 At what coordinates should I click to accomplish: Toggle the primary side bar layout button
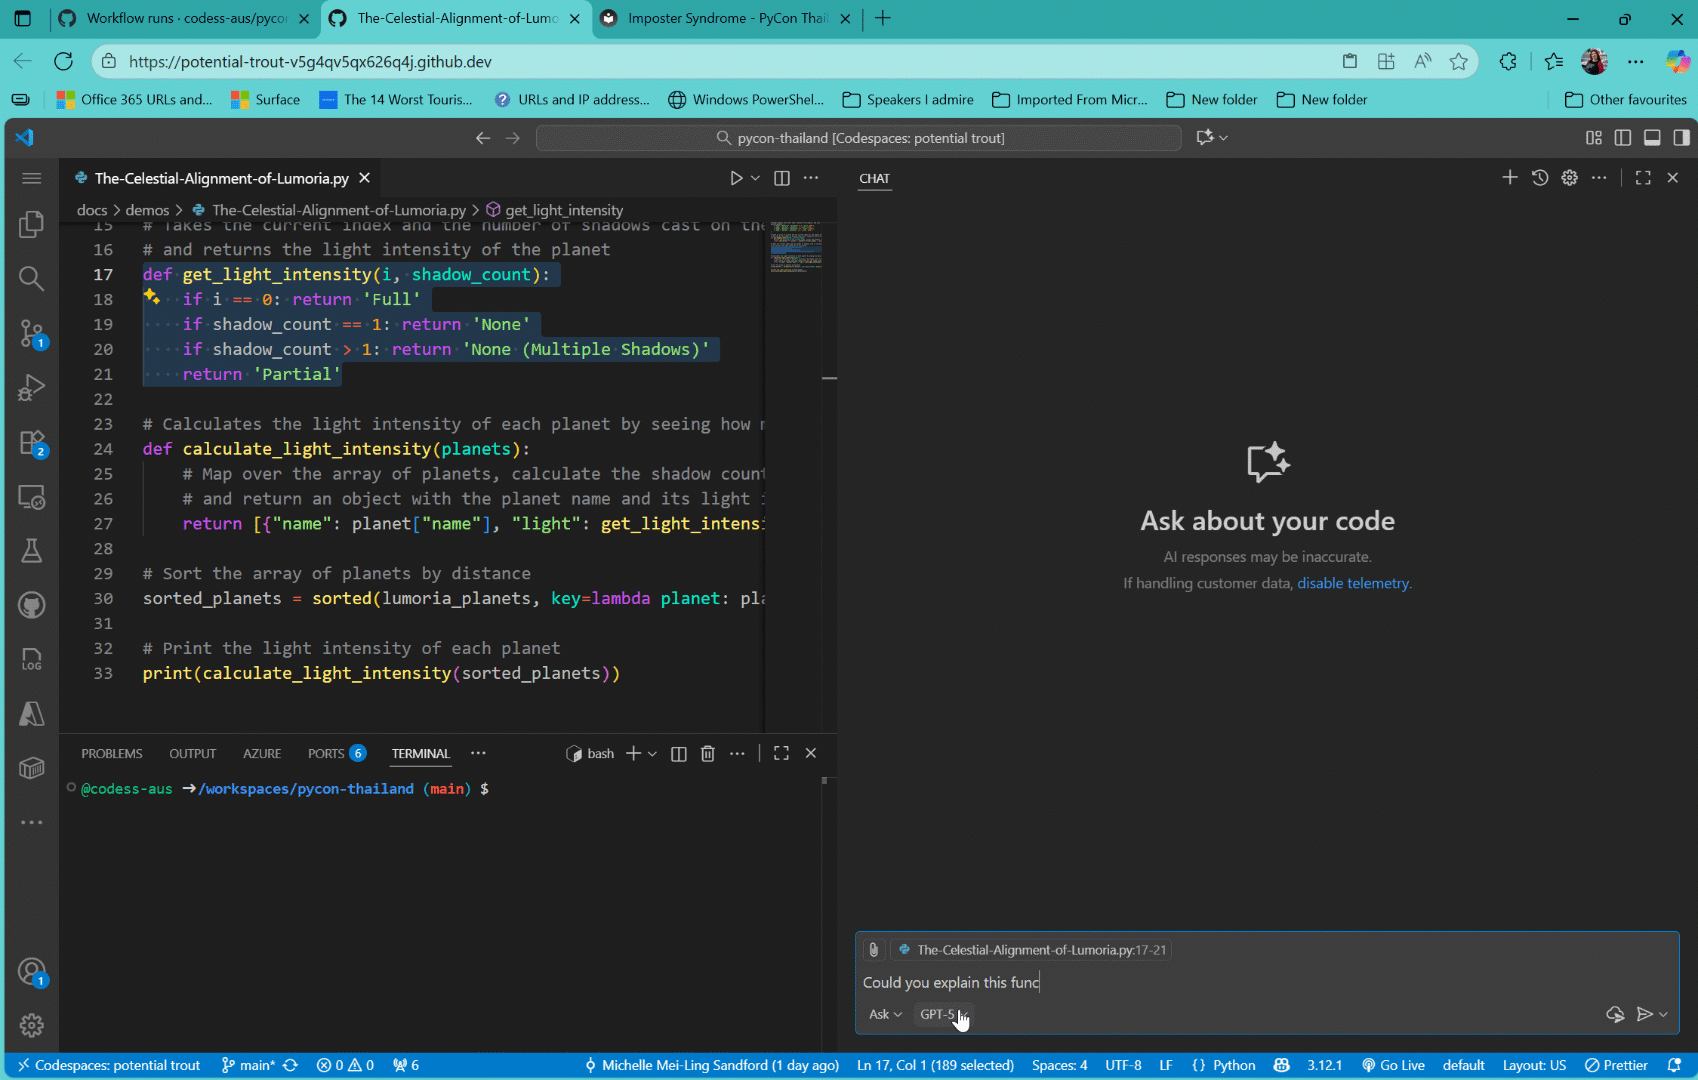point(1623,138)
